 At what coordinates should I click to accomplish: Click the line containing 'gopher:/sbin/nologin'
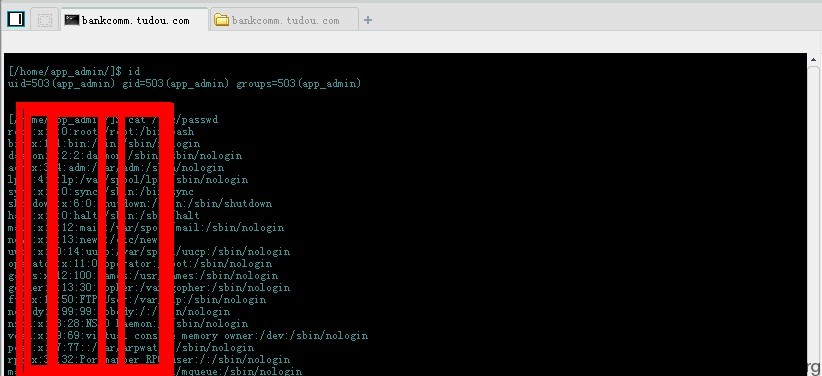pos(149,288)
